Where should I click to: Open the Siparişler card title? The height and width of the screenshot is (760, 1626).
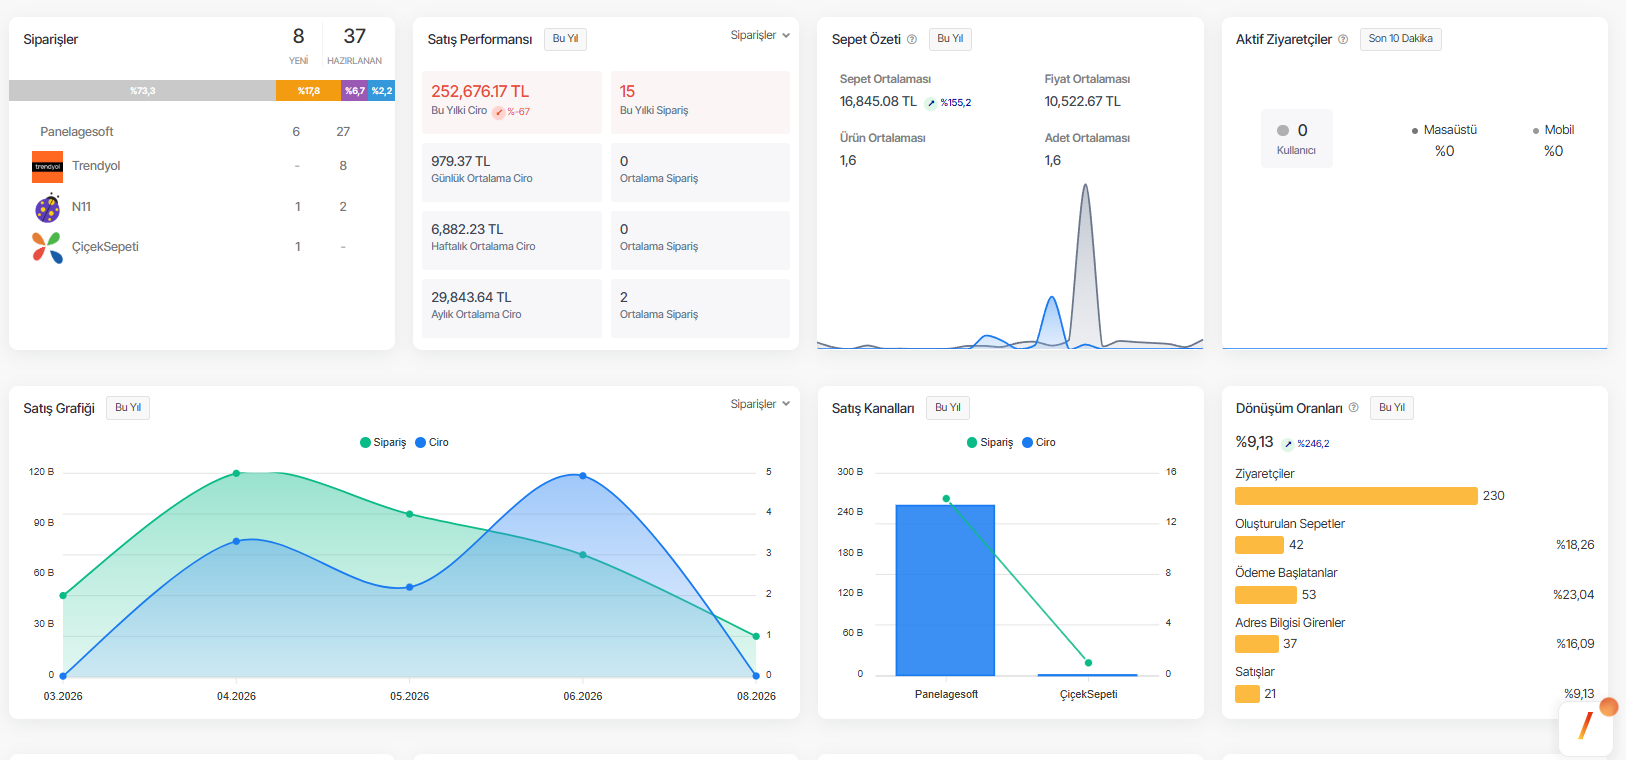(x=51, y=40)
